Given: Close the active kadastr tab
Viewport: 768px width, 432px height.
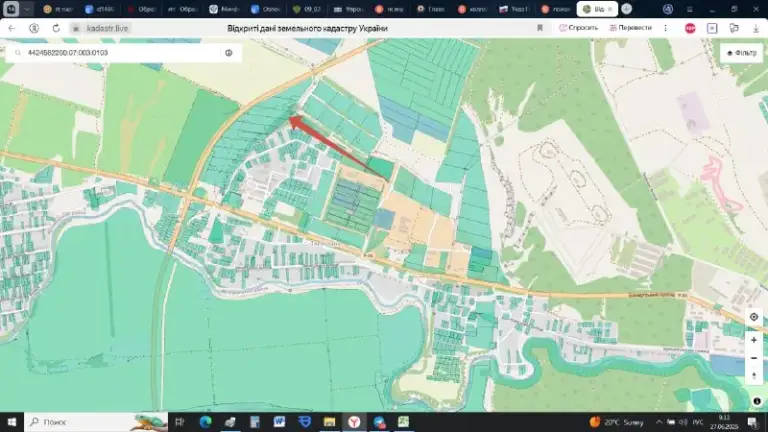Looking at the screenshot, I should pyautogui.click(x=610, y=9).
